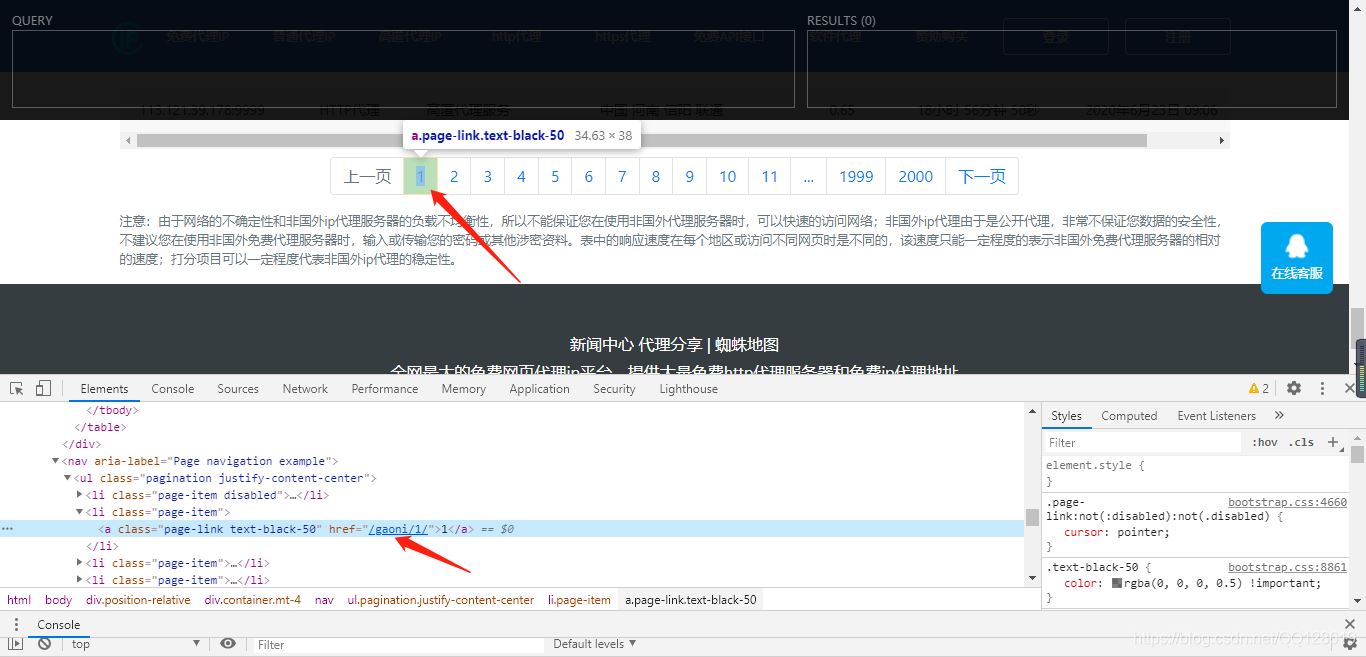This screenshot has width=1366, height=657.
Task: Open the JavaScript context dropdown showing top
Action: 130,644
